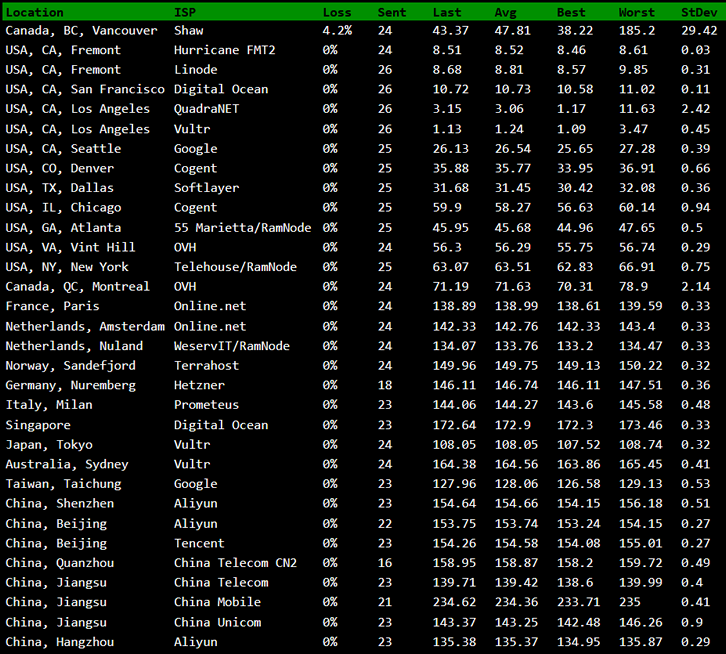Screen dimensions: 726x654
Task: Click the Worst column header
Action: pos(637,13)
